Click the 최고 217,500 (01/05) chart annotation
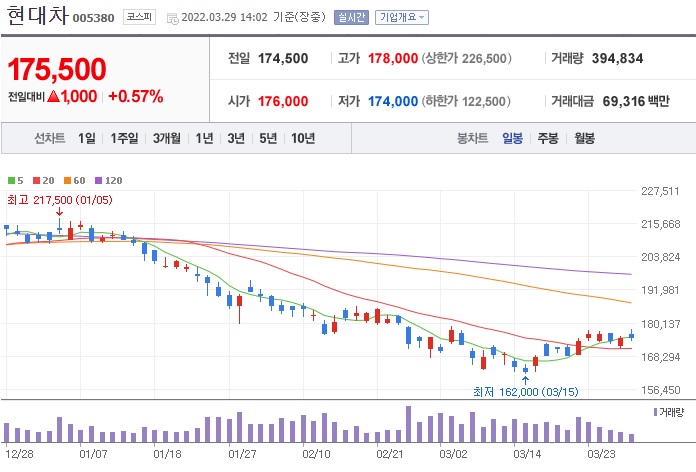The image size is (696, 472). pyautogui.click(x=59, y=200)
